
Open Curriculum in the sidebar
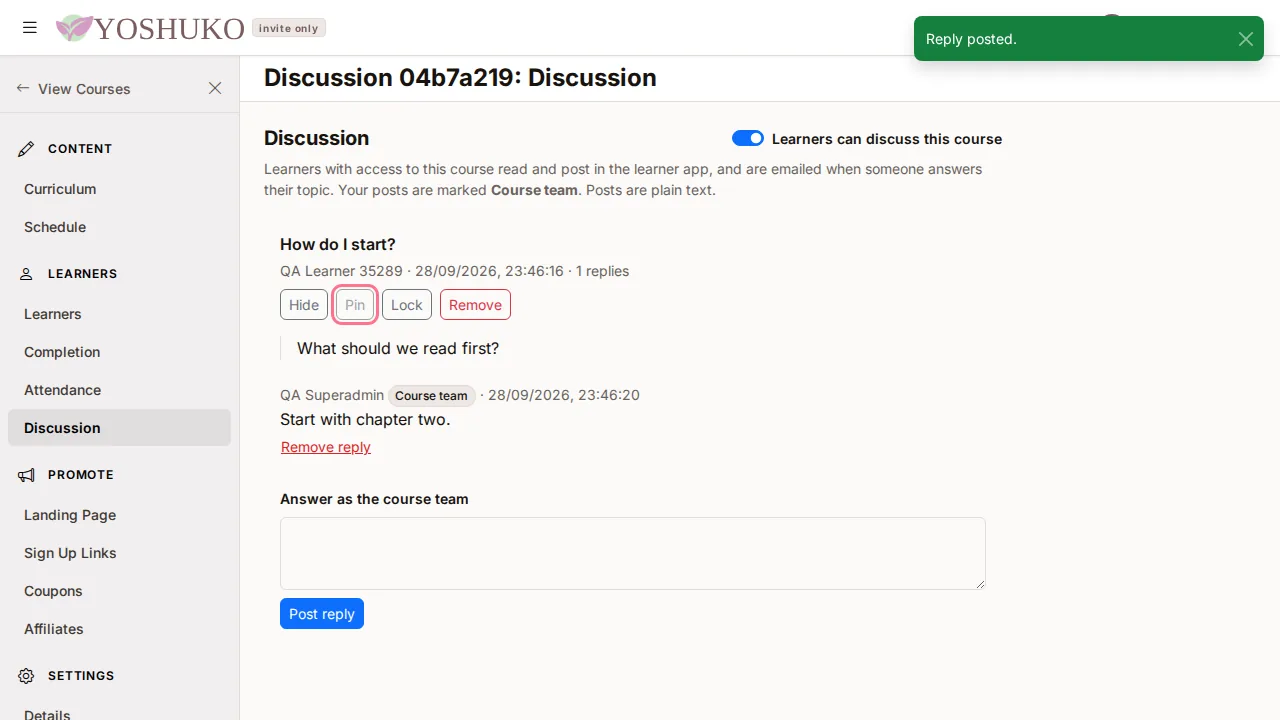point(119,189)
